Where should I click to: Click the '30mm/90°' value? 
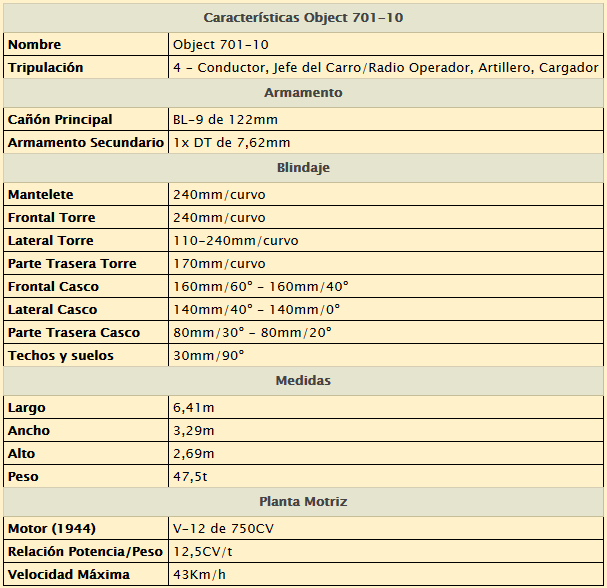point(209,355)
